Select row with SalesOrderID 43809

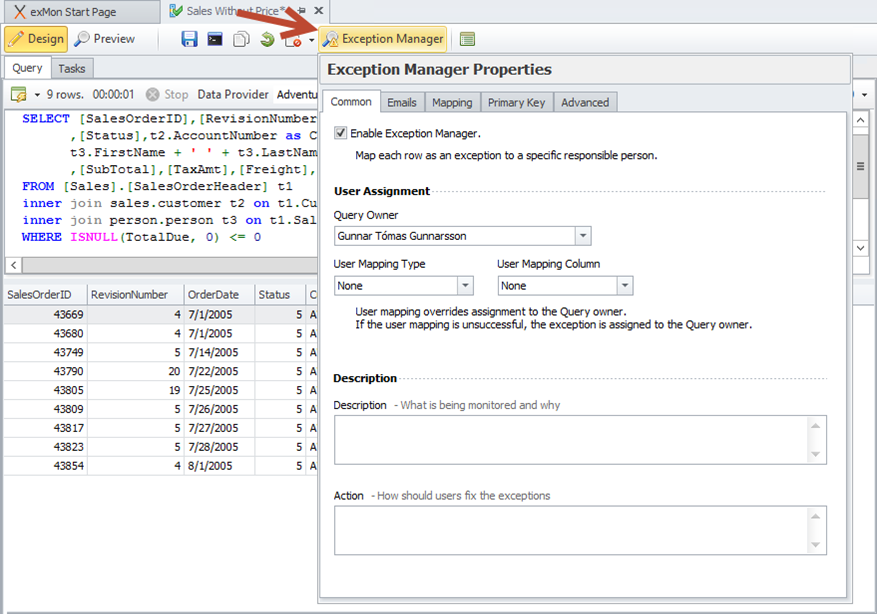[161, 409]
